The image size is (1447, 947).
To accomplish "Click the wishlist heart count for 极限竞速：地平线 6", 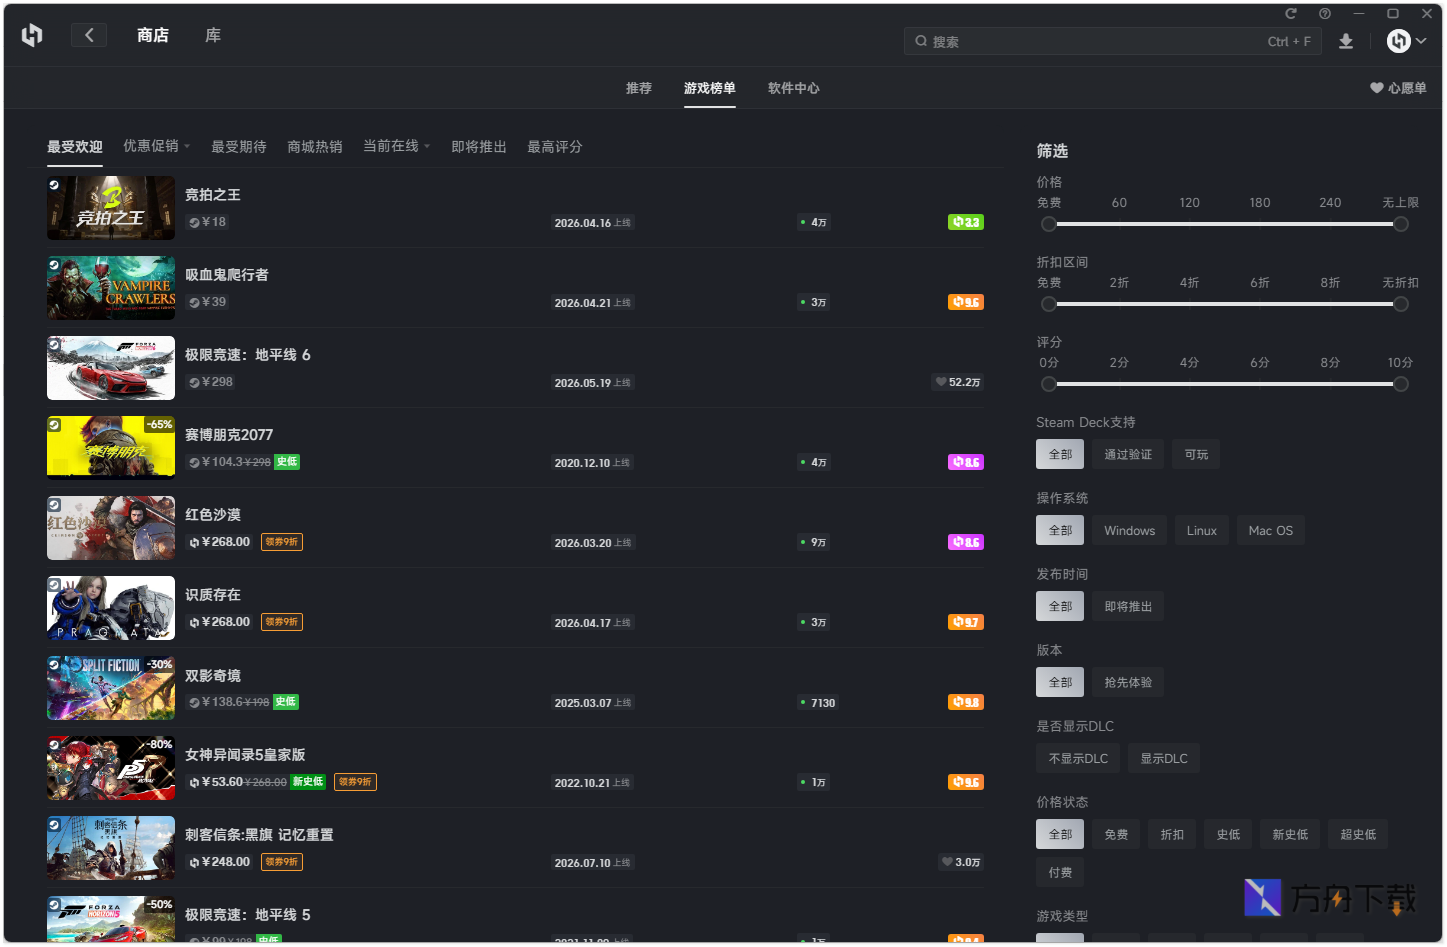I will coord(957,382).
